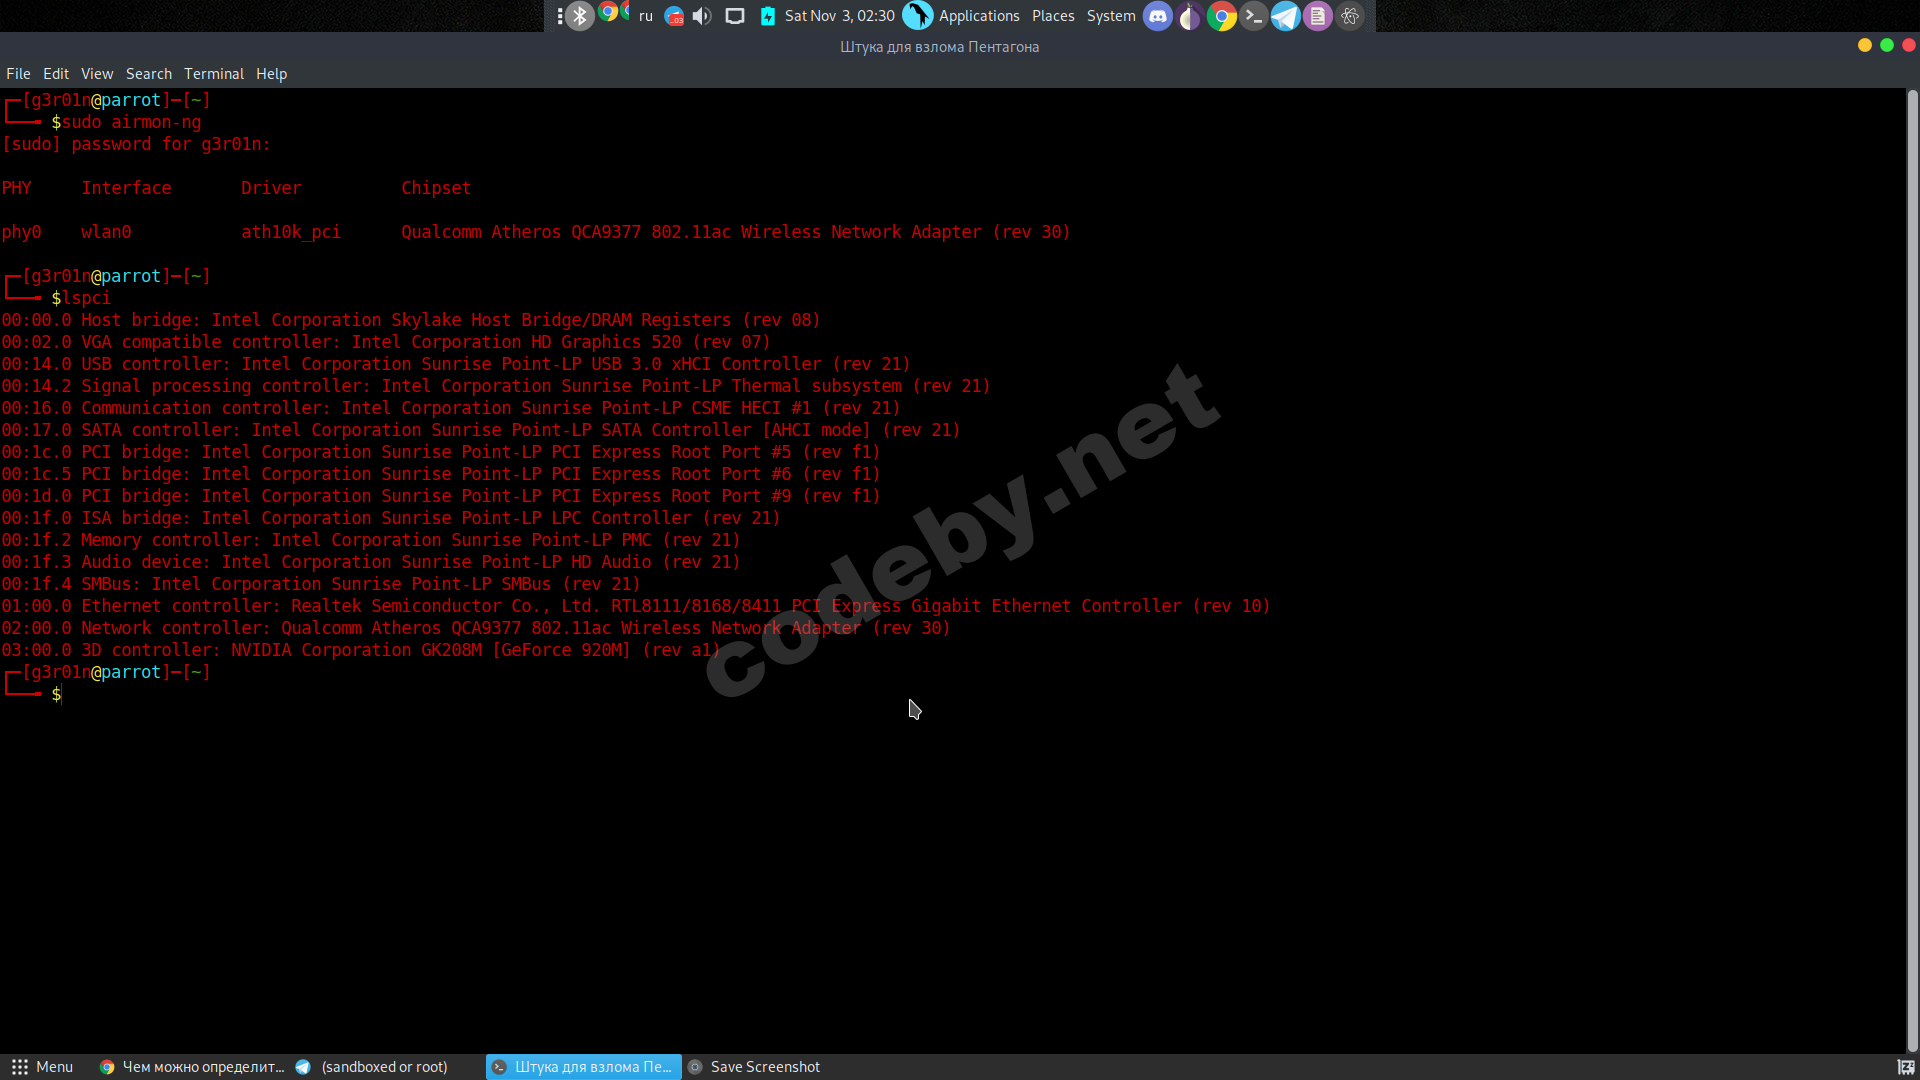Open the Atom editor launcher icon
The height and width of the screenshot is (1080, 1920).
pyautogui.click(x=1350, y=16)
